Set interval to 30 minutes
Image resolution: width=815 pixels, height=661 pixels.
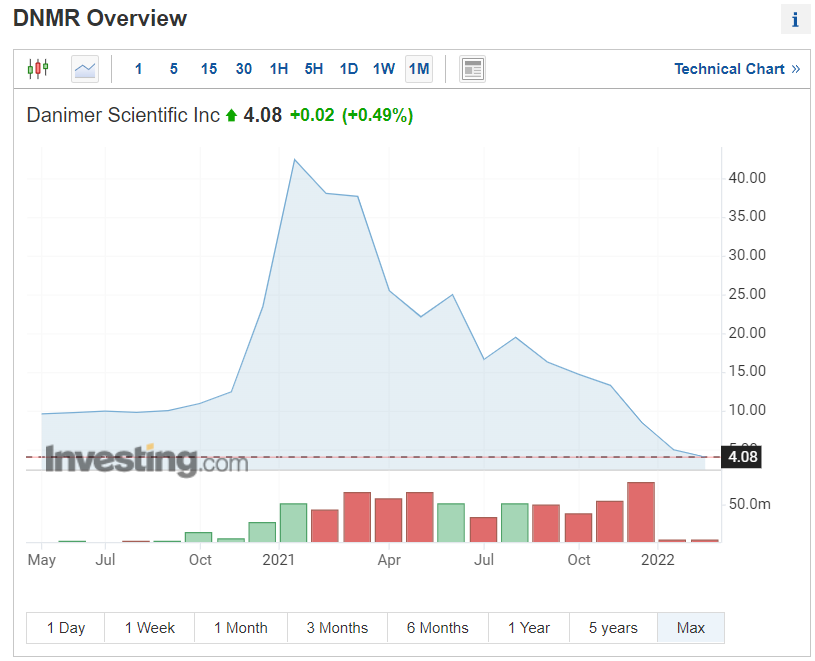click(244, 69)
